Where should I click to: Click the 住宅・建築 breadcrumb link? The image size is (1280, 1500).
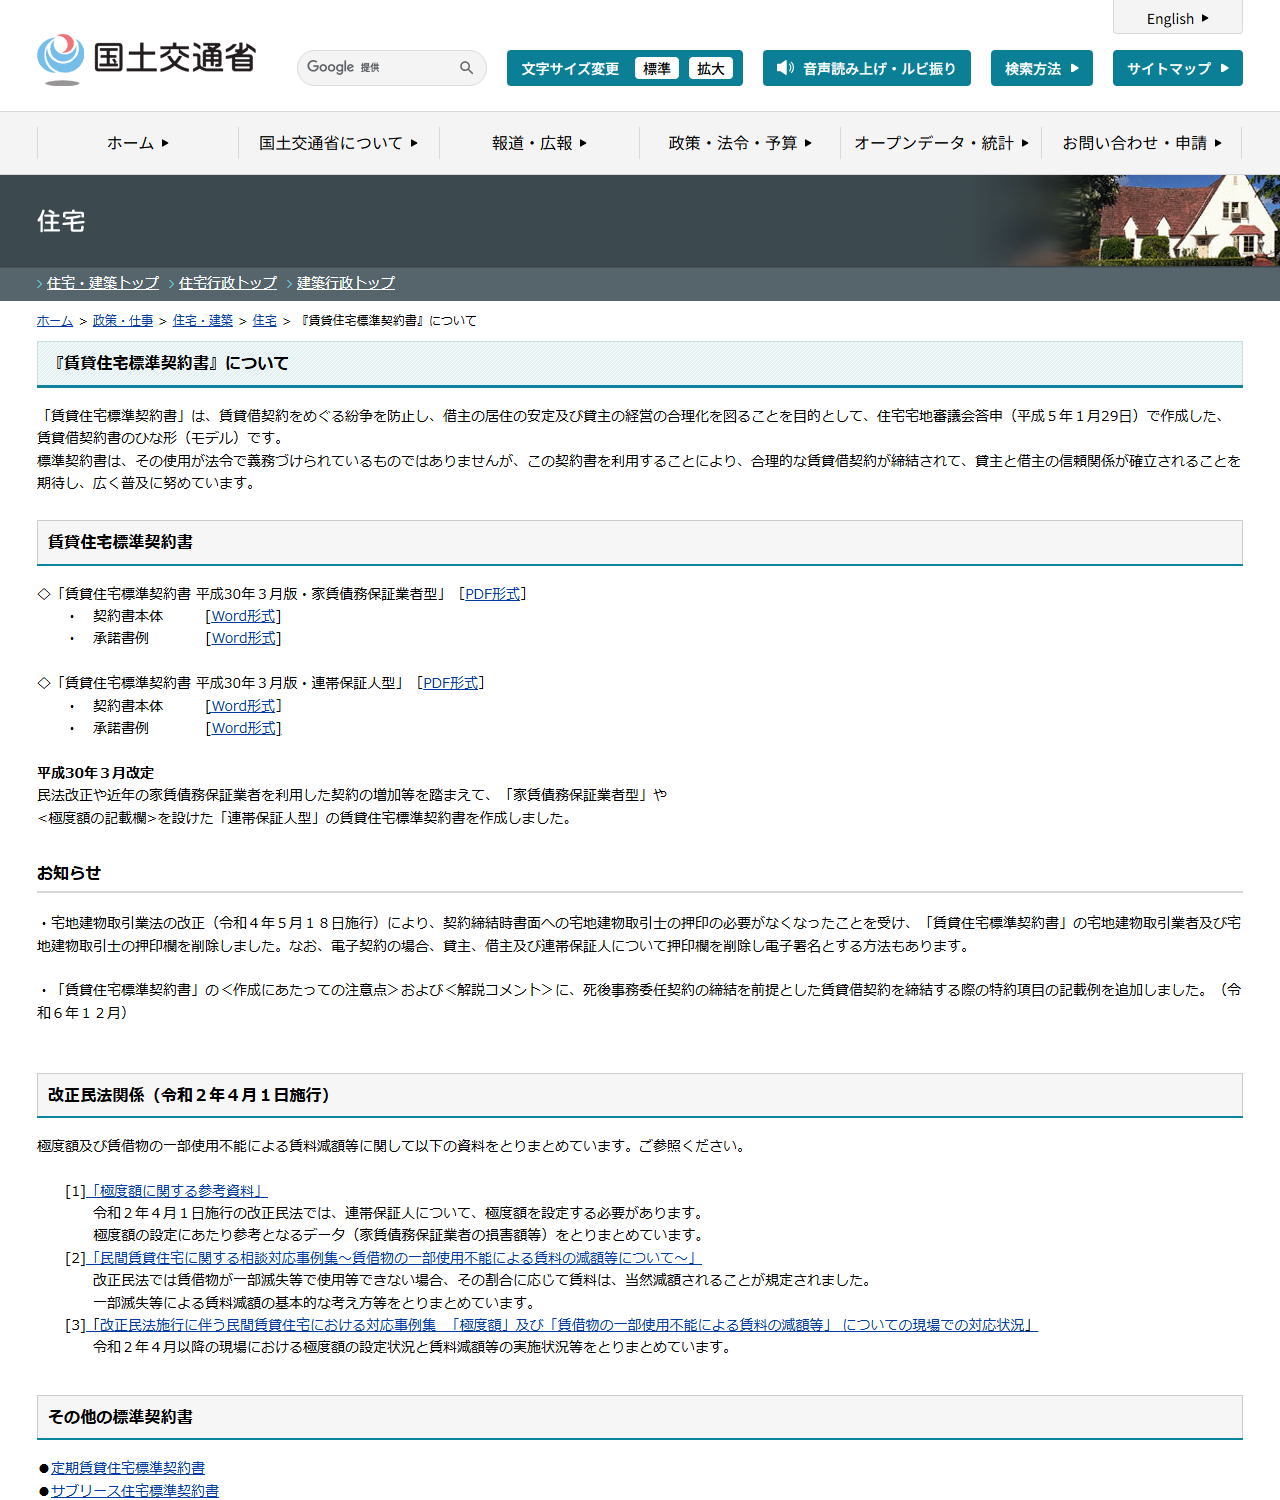(203, 321)
